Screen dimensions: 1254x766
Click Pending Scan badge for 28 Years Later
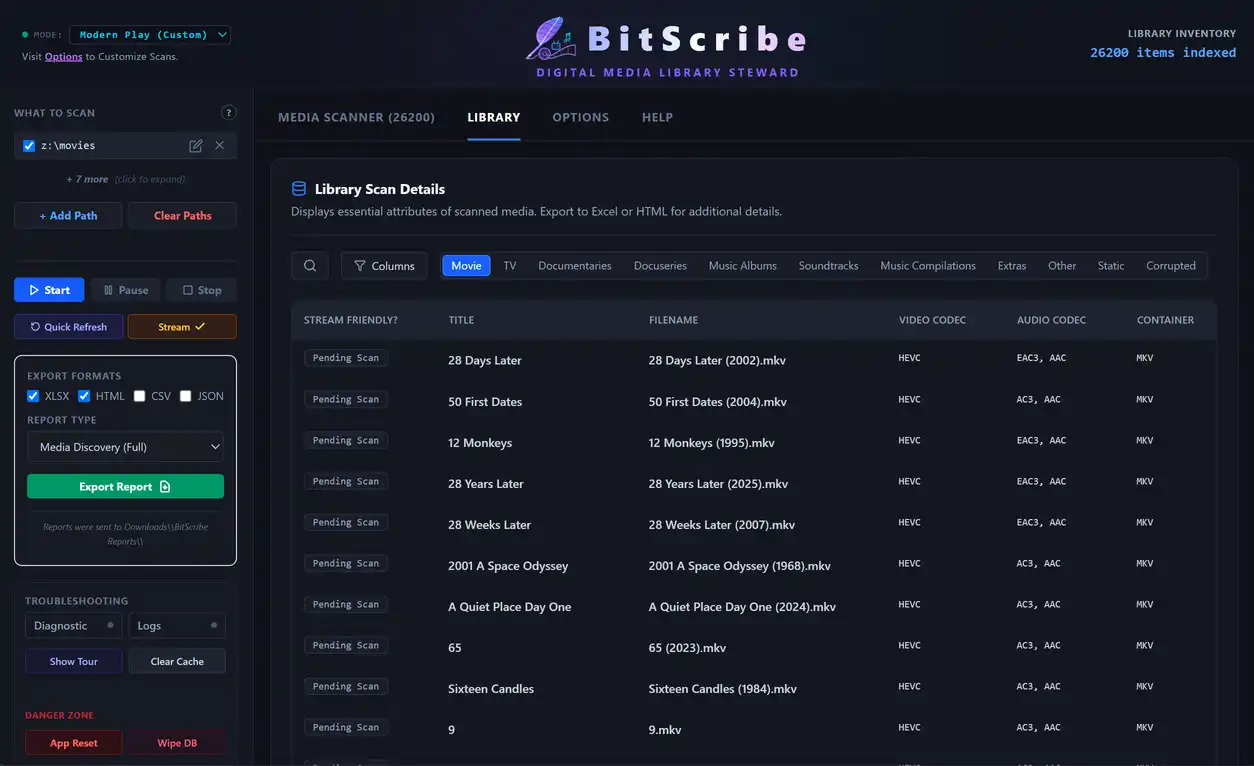click(x=346, y=481)
